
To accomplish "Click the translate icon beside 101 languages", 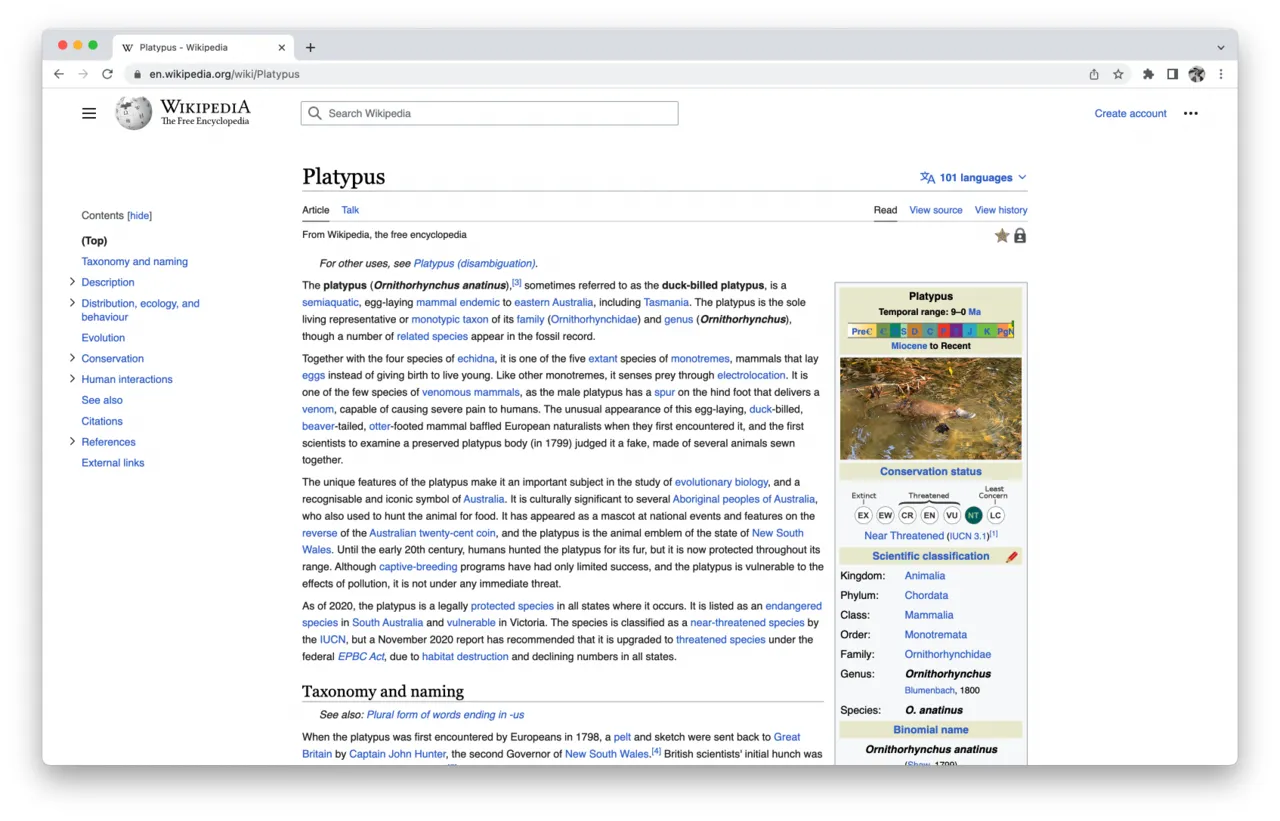I will coord(927,178).
